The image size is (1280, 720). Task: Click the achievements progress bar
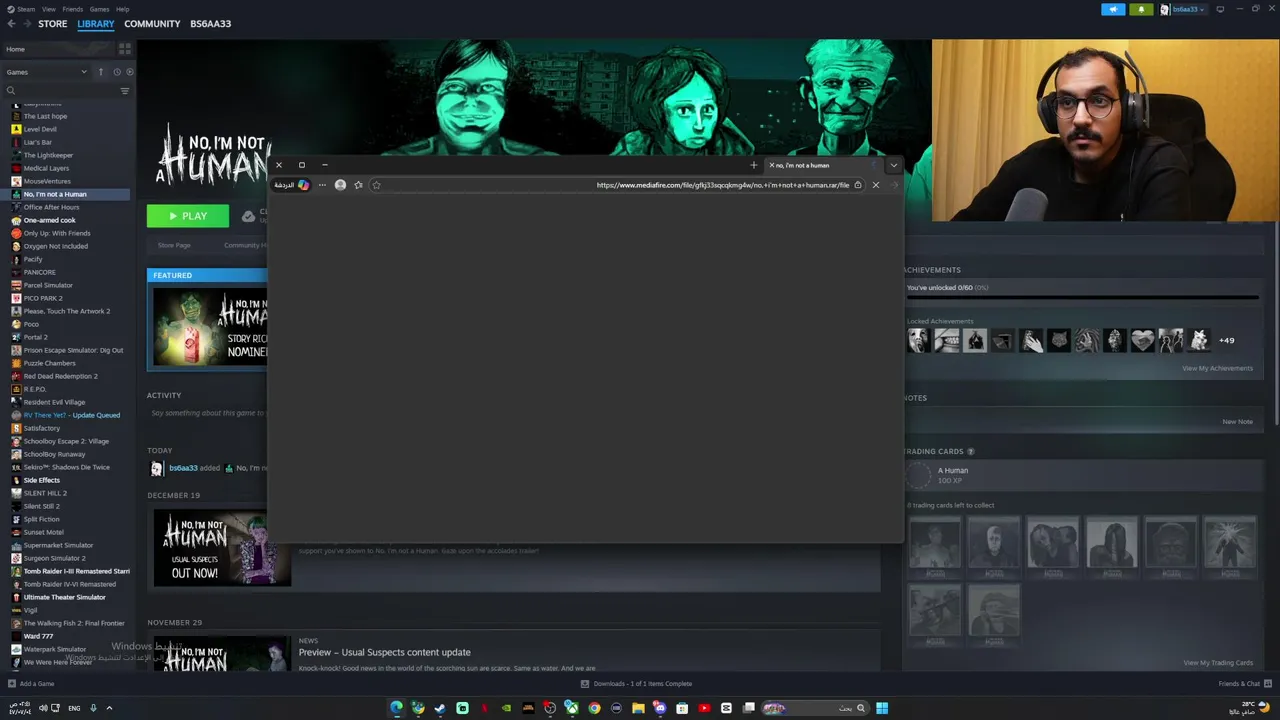1082,297
